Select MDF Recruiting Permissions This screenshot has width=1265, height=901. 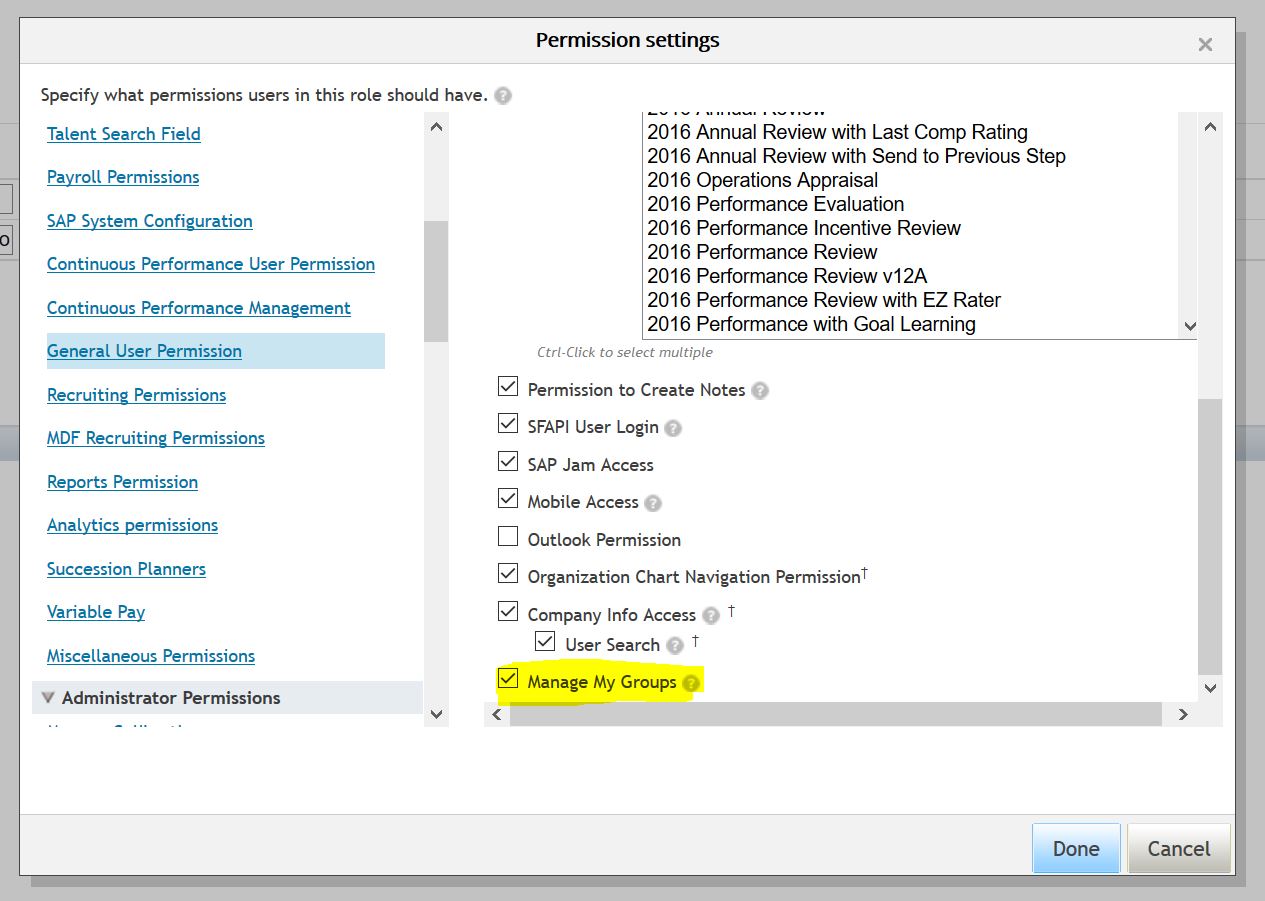(x=156, y=438)
